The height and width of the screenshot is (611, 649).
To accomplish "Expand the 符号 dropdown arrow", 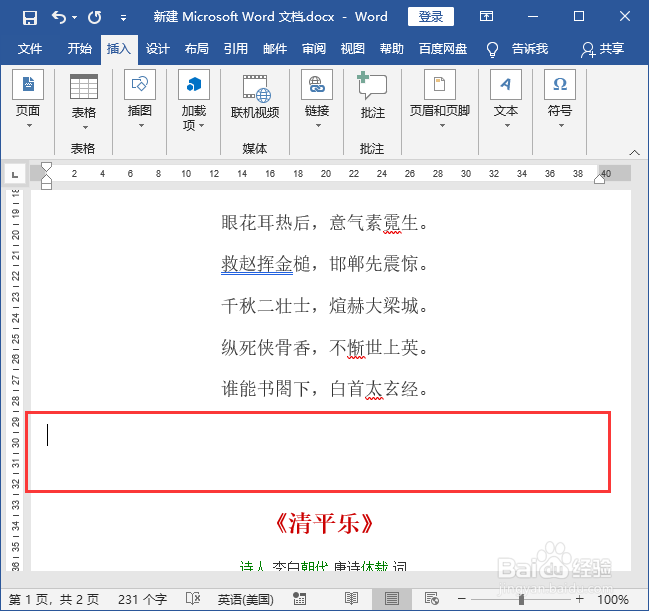I will (x=561, y=125).
